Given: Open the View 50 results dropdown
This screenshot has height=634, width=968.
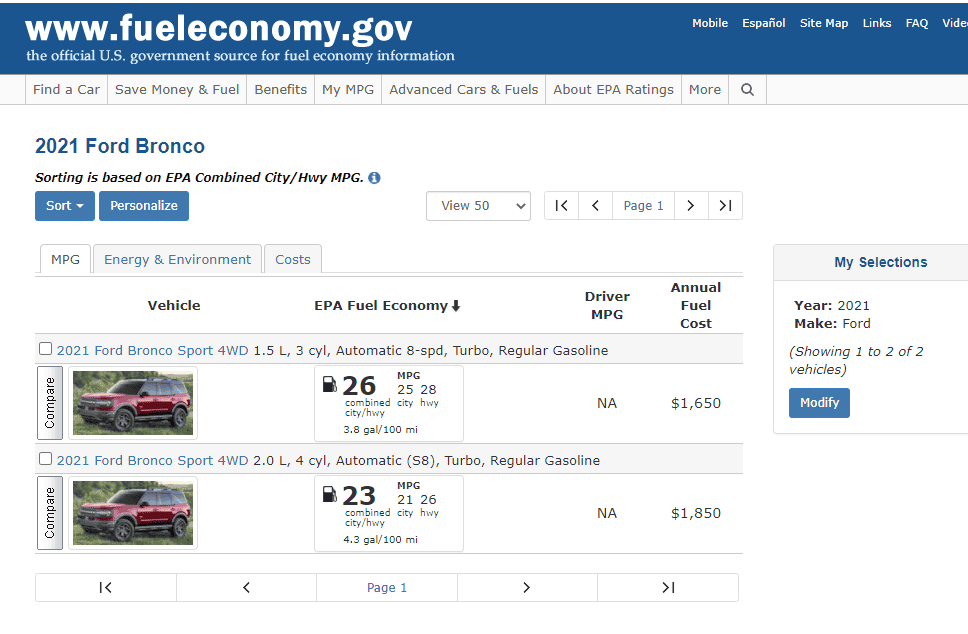Looking at the screenshot, I should tap(478, 206).
